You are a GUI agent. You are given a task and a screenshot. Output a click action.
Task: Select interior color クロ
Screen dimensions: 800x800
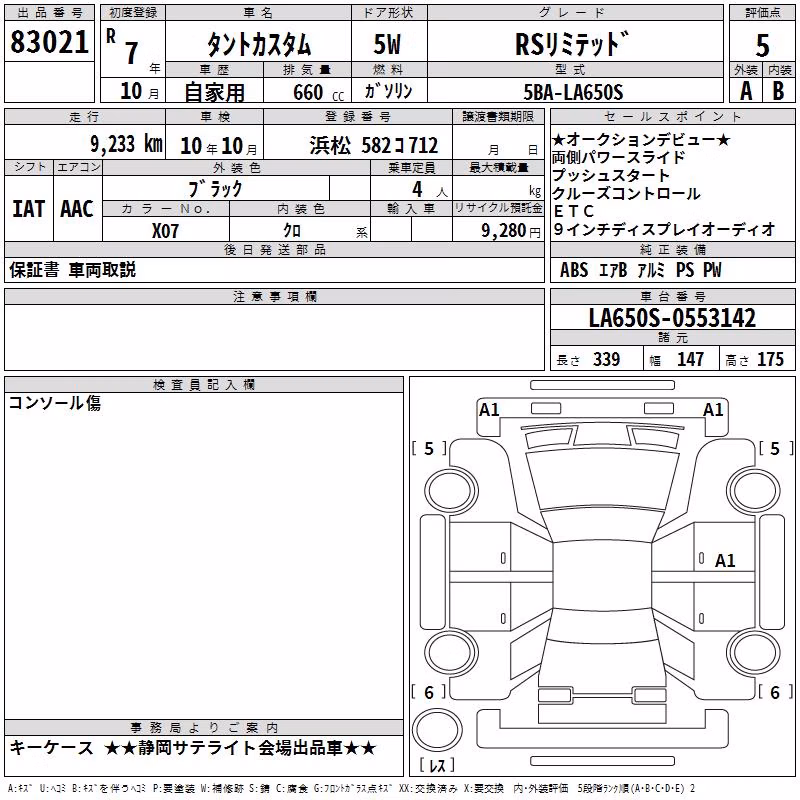tap(292, 231)
